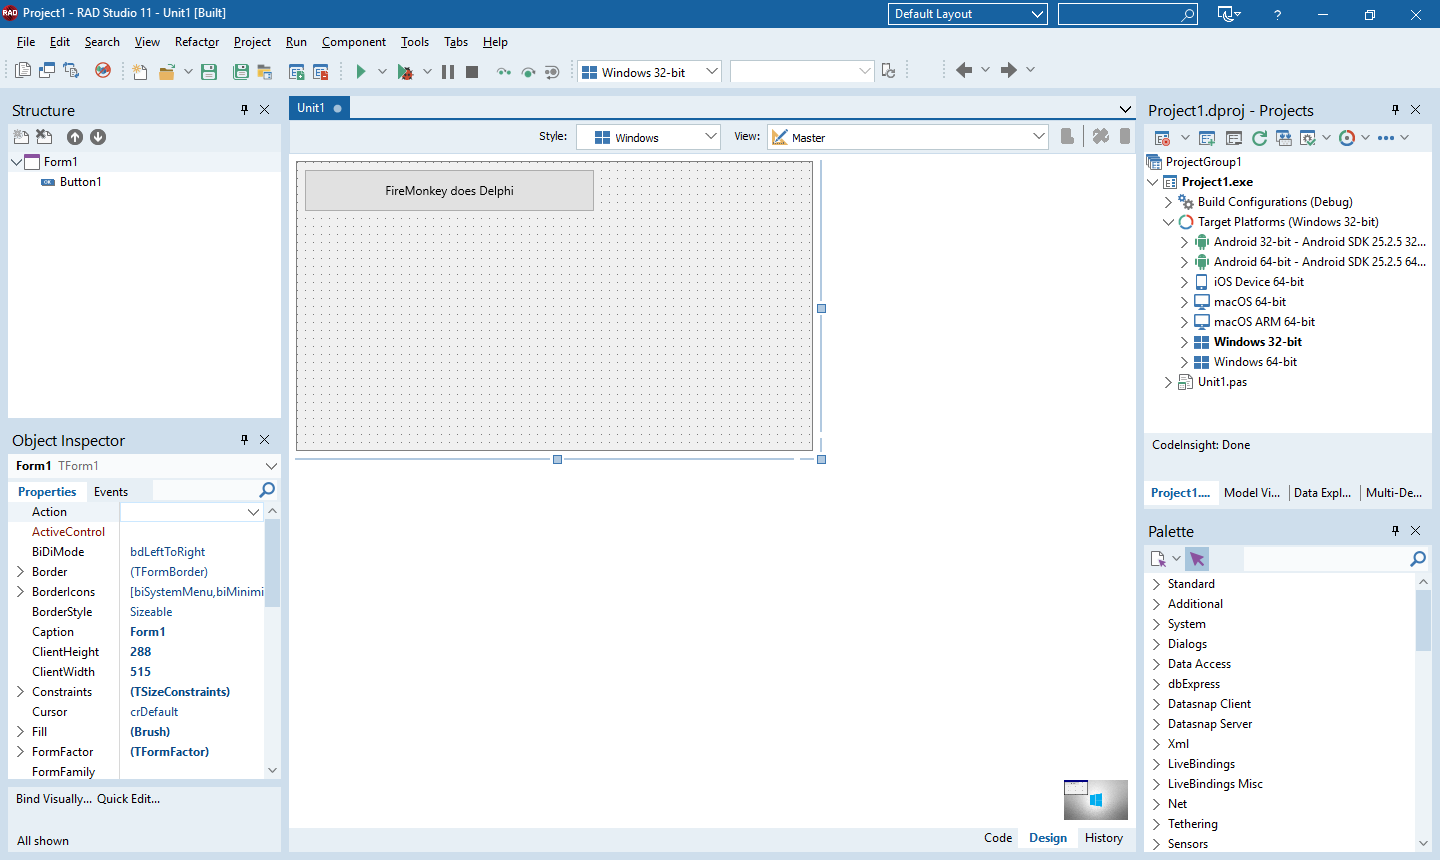Select Button1 in Structure tree
This screenshot has height=860, width=1440.
[x=80, y=182]
